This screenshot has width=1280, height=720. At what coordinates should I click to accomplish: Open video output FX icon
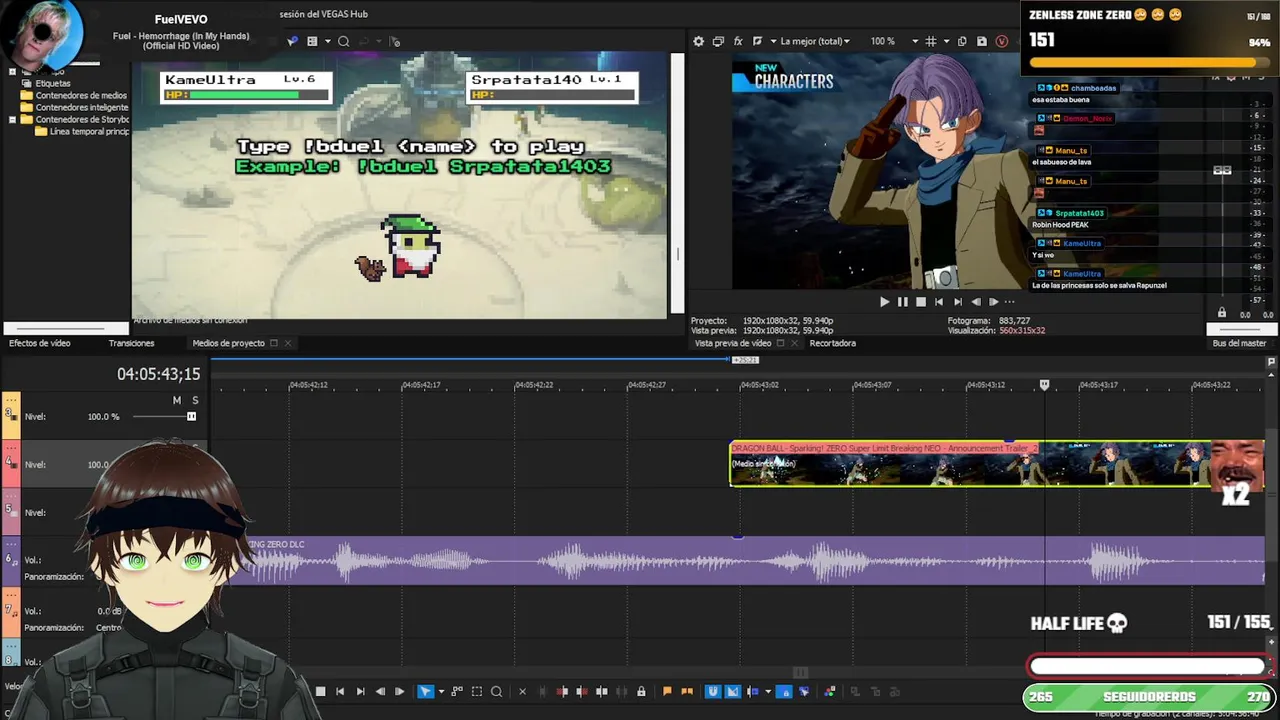738,41
